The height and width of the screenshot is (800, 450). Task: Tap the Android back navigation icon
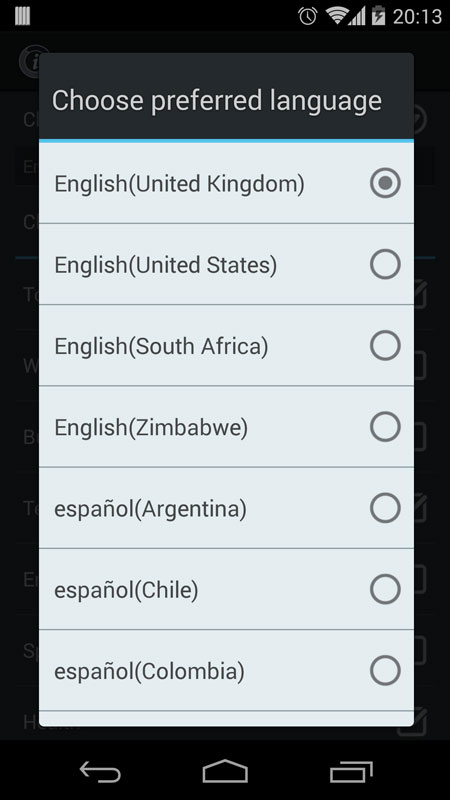[x=101, y=771]
